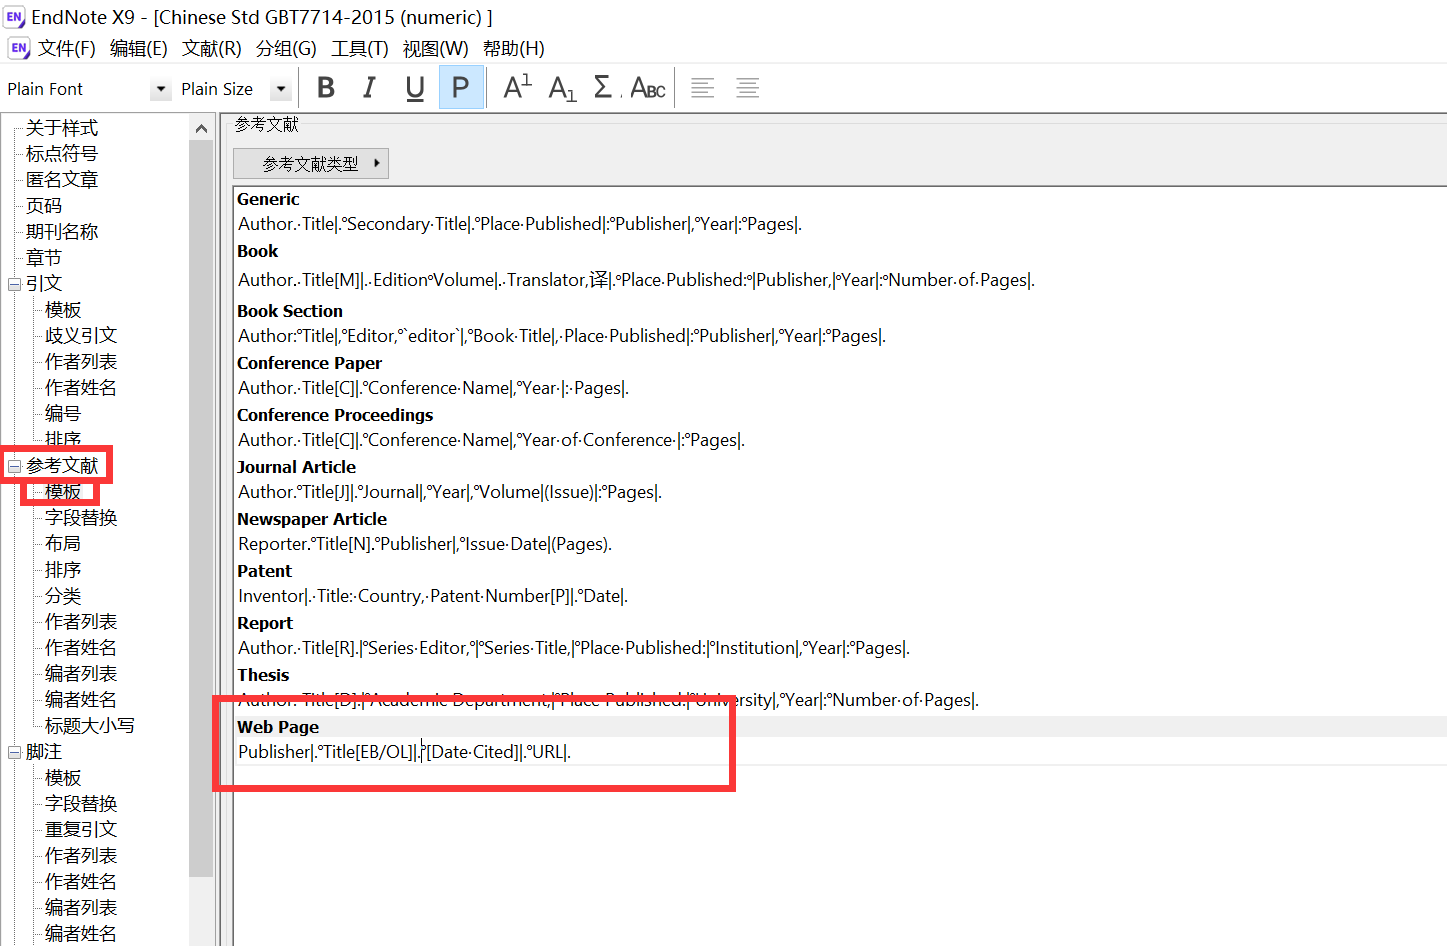
Task: Click the Symbol font (Sigma) button
Action: click(604, 88)
